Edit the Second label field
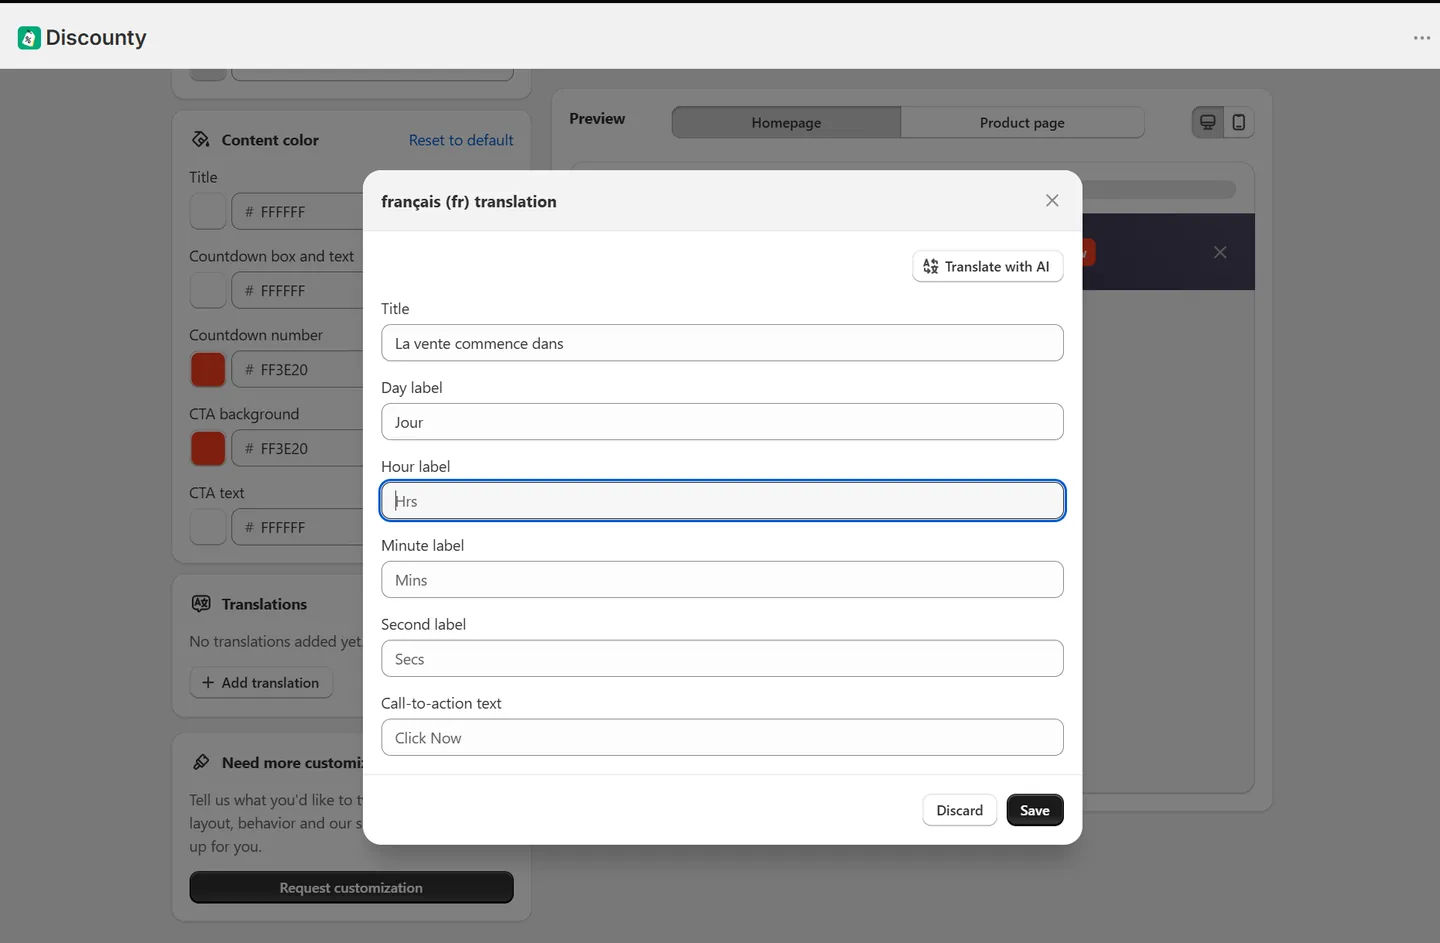This screenshot has height=943, width=1440. point(722,659)
